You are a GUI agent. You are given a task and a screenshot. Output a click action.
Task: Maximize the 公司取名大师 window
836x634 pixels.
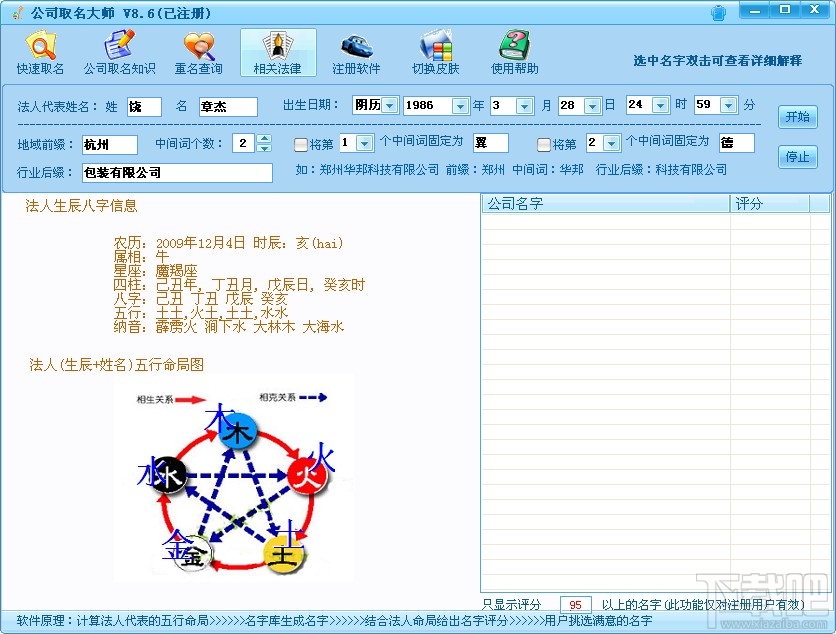(x=784, y=10)
